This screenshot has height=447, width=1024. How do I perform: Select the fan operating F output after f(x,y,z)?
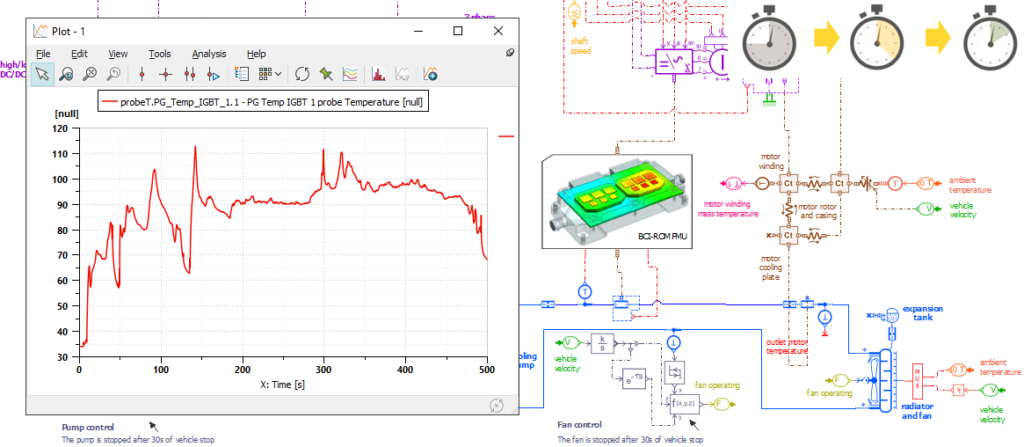pyautogui.click(x=722, y=405)
